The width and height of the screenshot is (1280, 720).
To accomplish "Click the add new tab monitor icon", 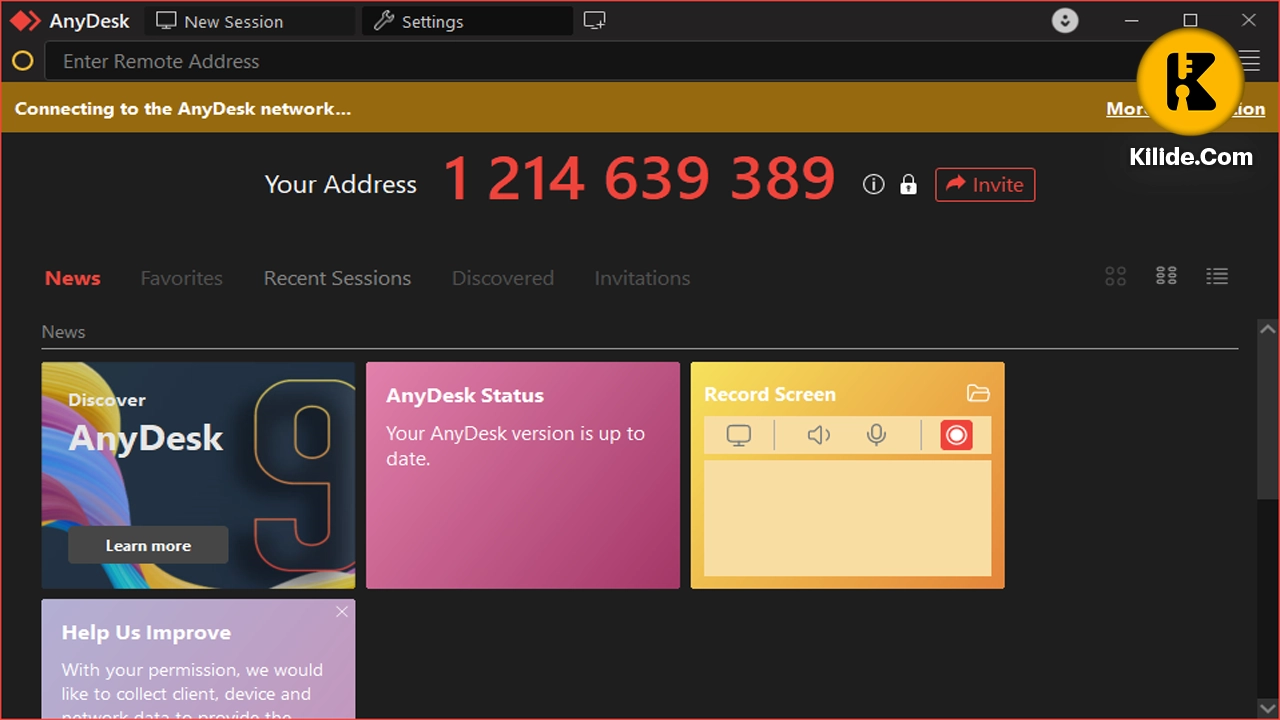I will (595, 20).
